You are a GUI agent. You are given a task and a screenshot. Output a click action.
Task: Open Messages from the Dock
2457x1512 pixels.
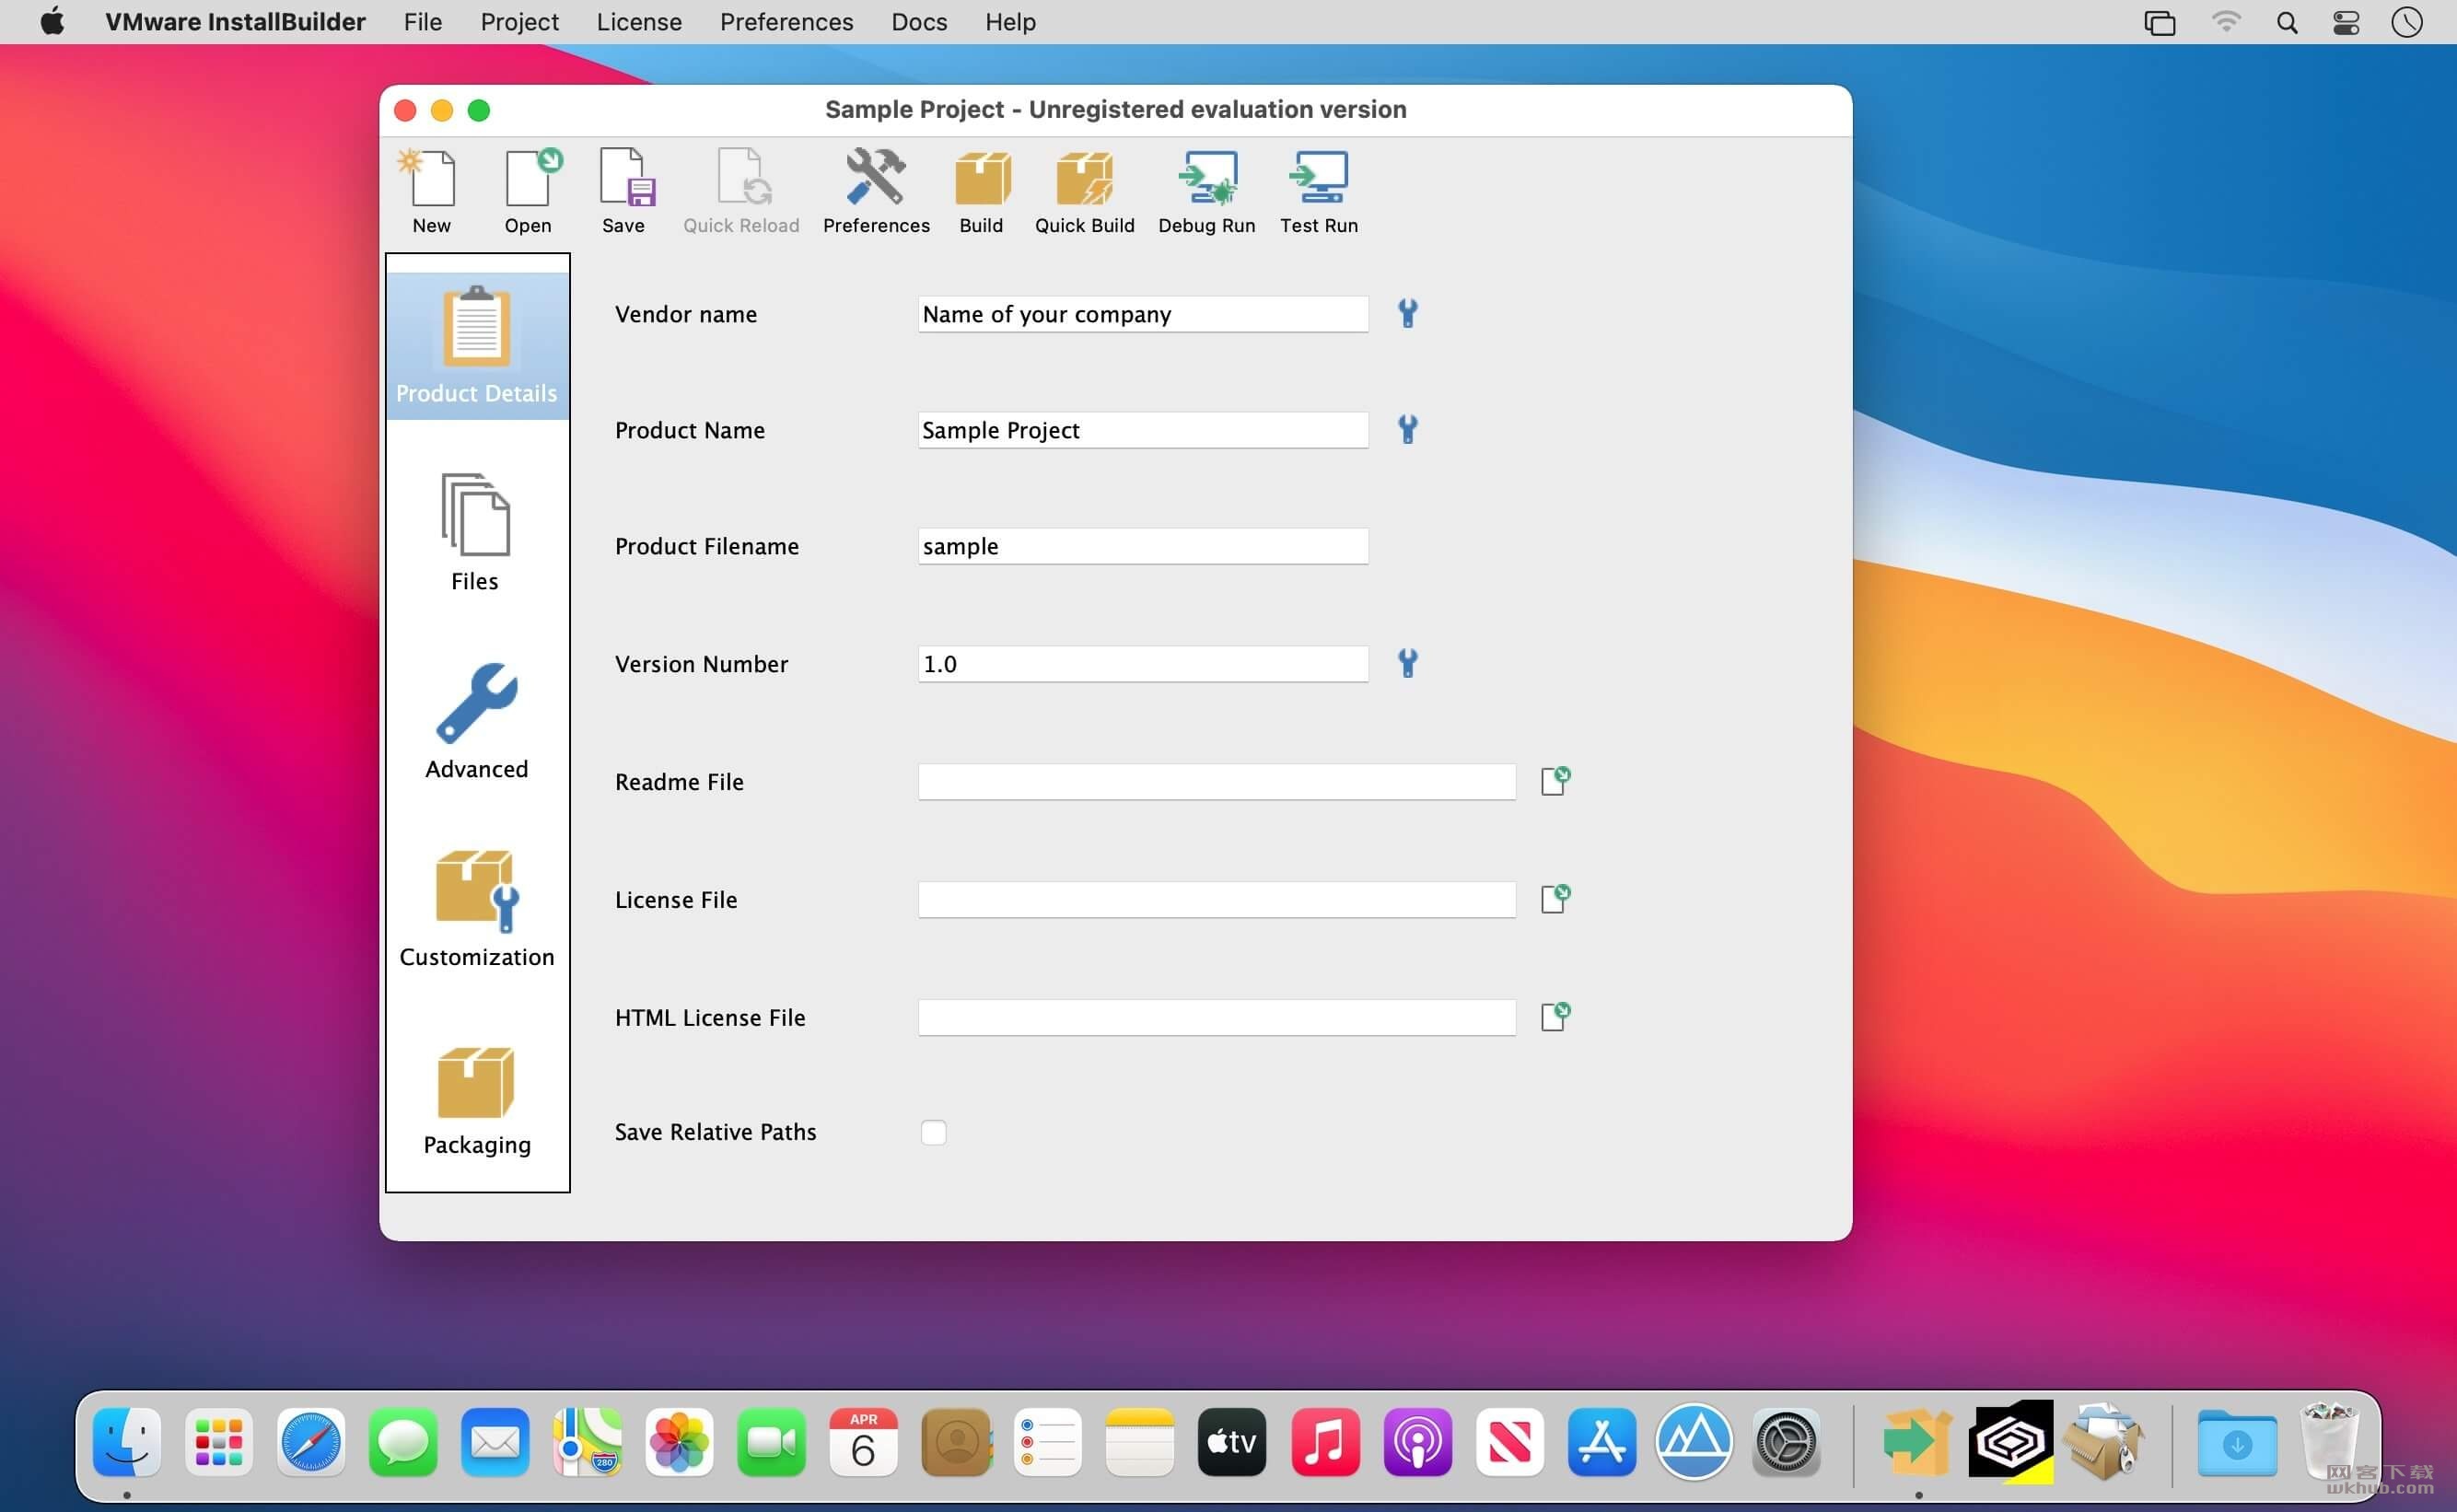pyautogui.click(x=403, y=1442)
